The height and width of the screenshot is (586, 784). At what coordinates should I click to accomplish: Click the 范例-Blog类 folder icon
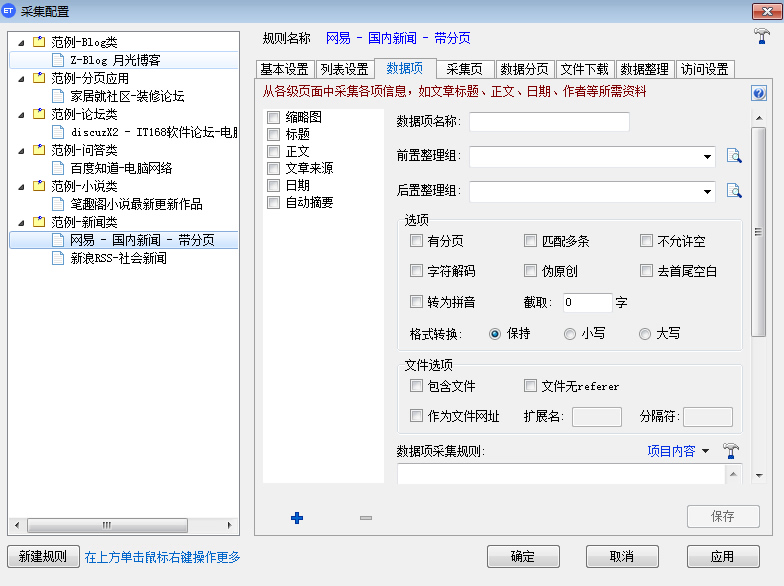click(39, 42)
